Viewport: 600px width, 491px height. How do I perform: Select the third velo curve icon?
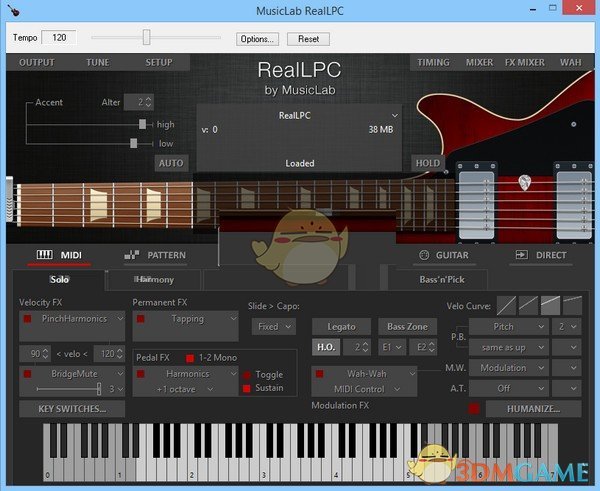click(550, 305)
